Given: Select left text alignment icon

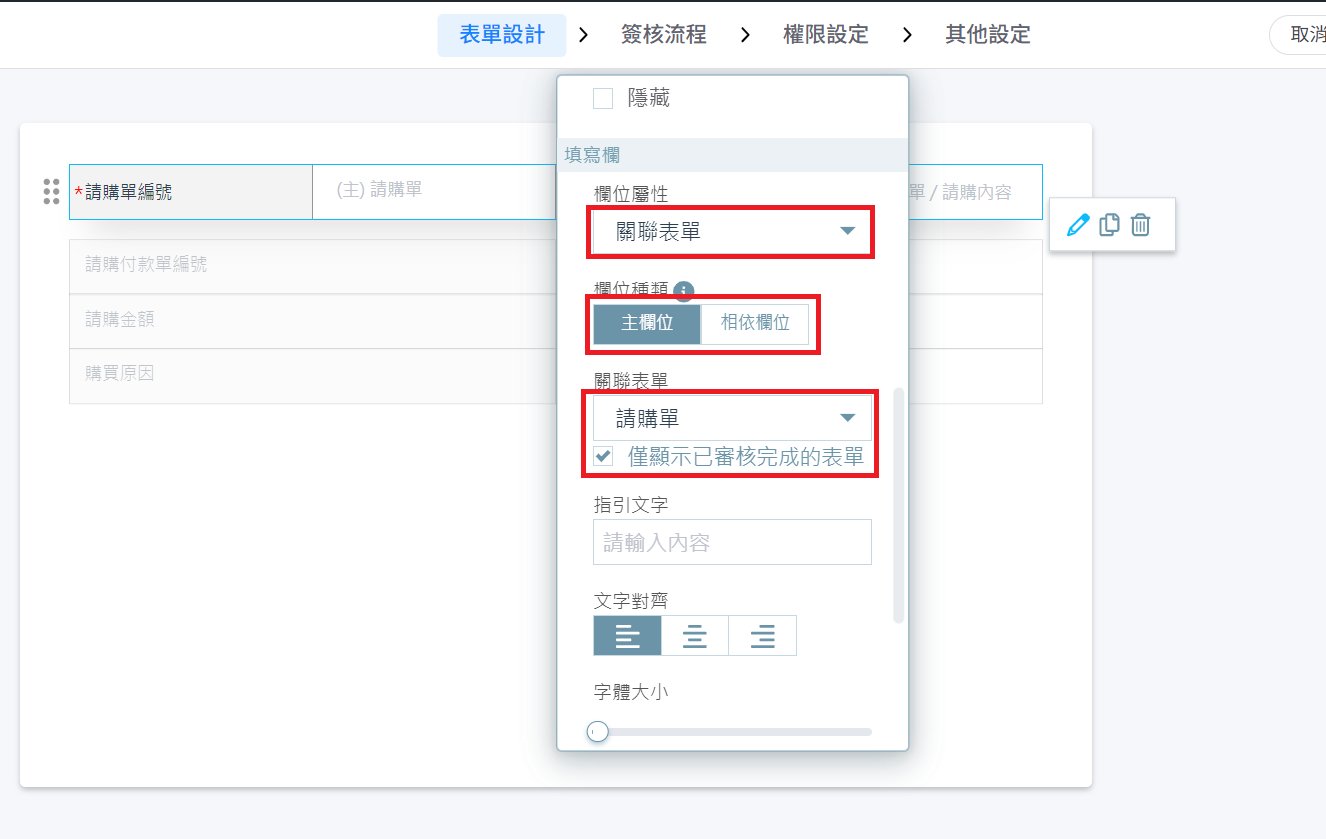Looking at the screenshot, I should tap(627, 635).
